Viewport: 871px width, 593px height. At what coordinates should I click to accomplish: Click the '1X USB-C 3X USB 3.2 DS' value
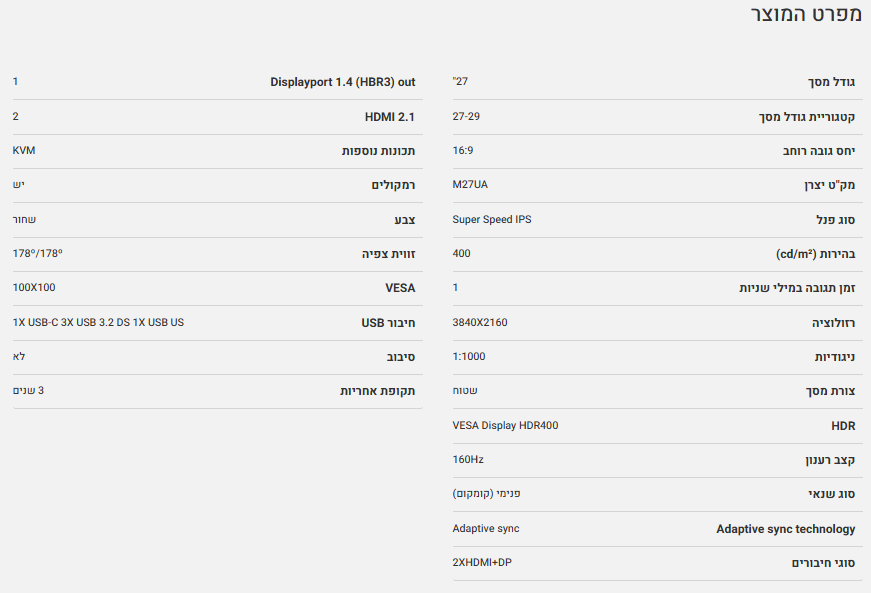(98, 322)
